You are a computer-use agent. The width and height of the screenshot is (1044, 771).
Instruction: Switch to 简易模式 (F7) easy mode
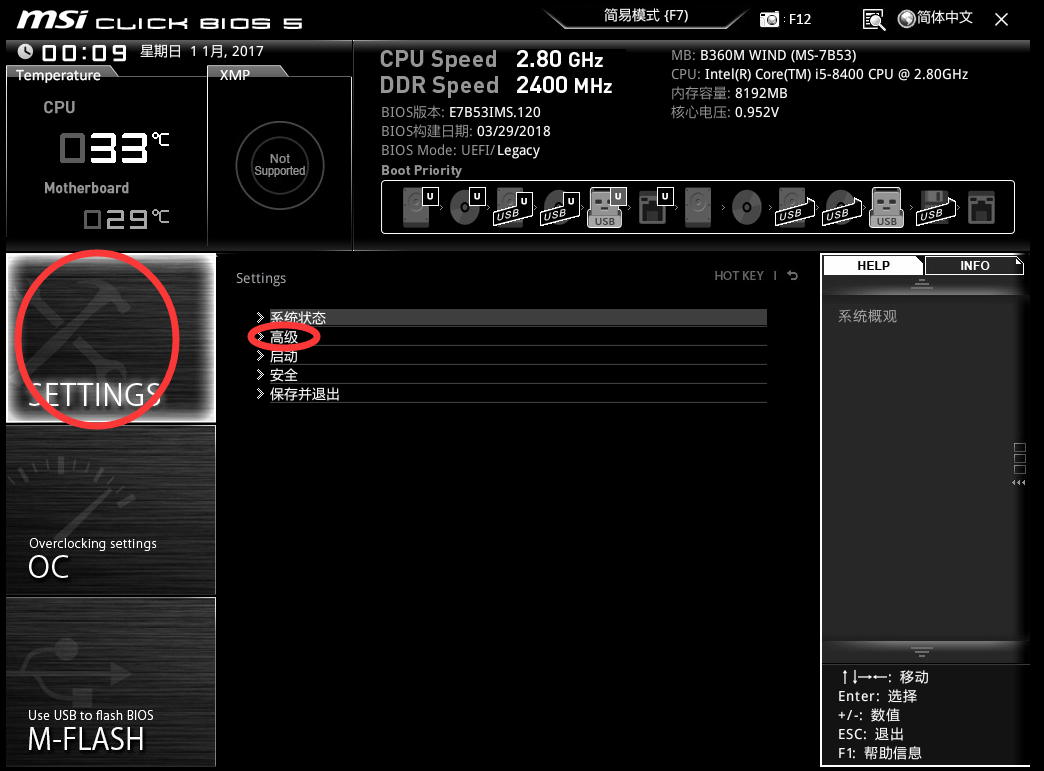coord(646,16)
